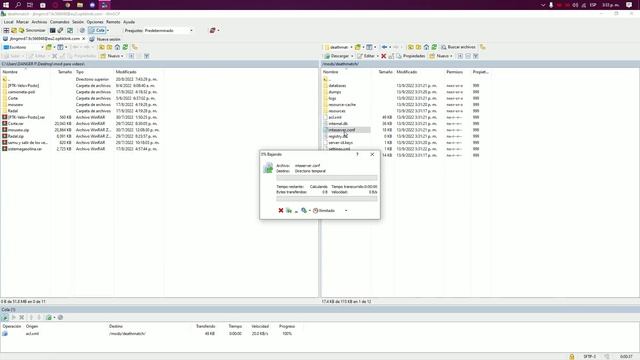Click the help question mark in download dialog
The image size is (640, 360).
click(x=358, y=154)
